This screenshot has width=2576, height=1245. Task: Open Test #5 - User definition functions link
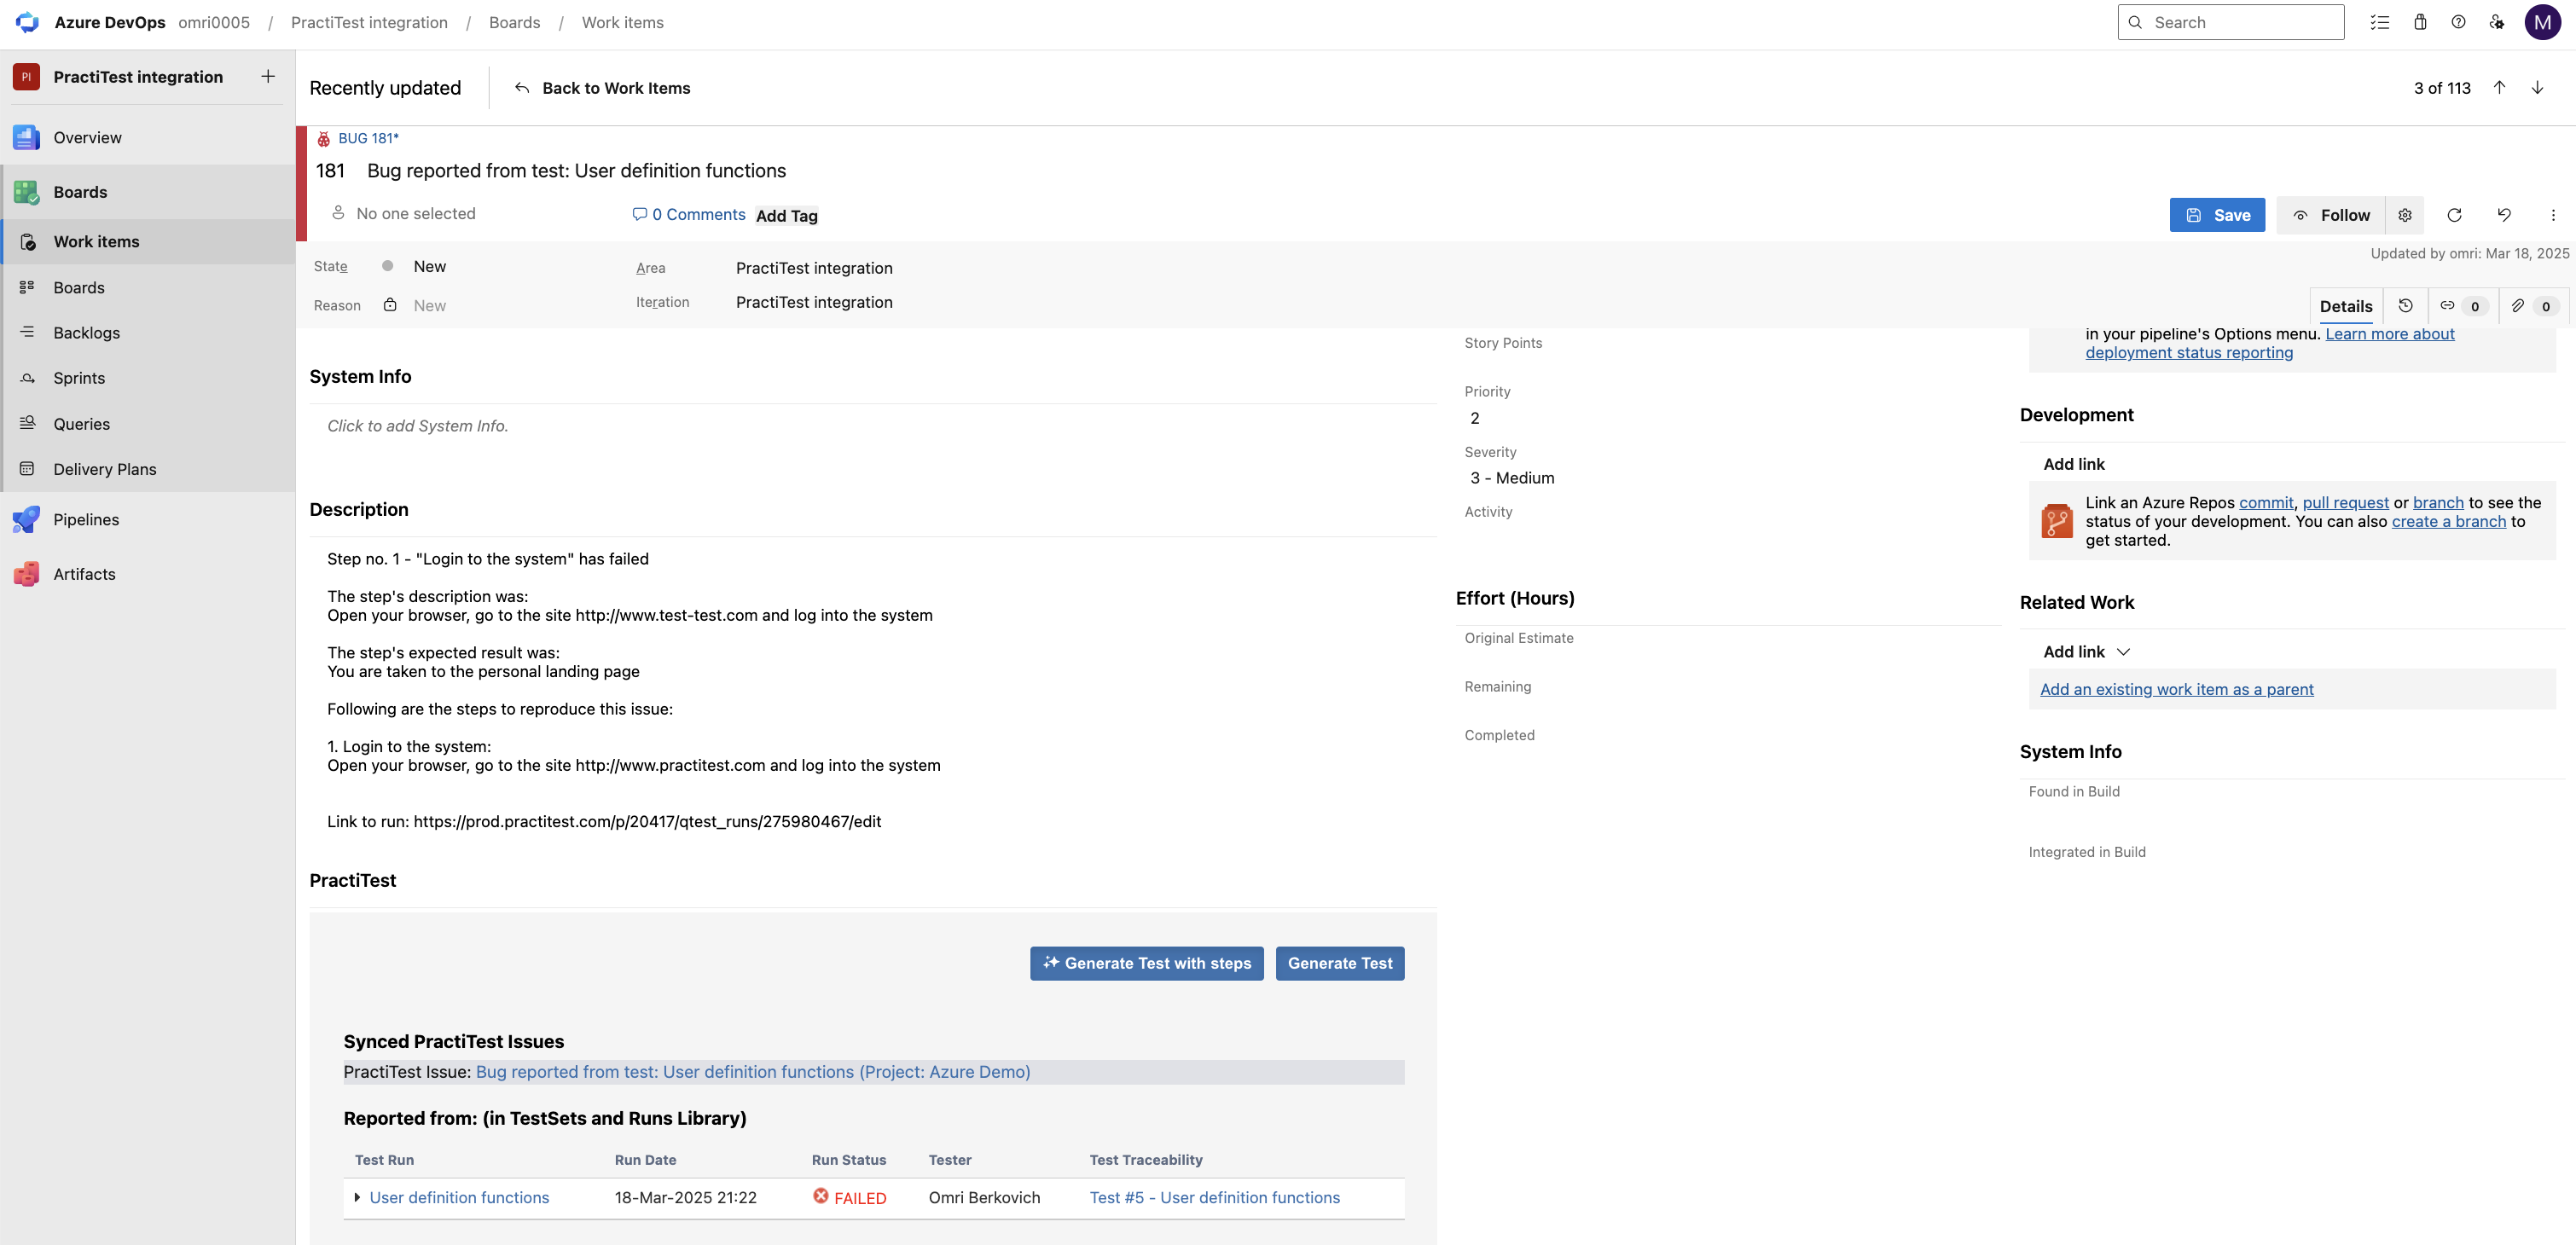click(x=1214, y=1198)
